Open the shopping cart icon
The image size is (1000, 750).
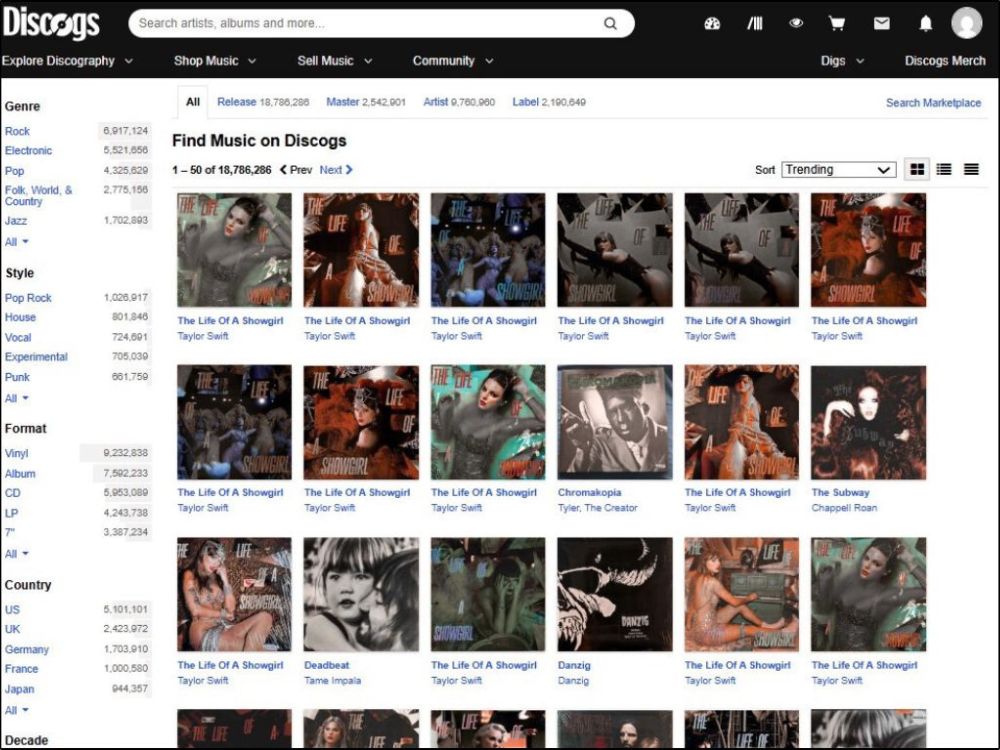point(837,24)
